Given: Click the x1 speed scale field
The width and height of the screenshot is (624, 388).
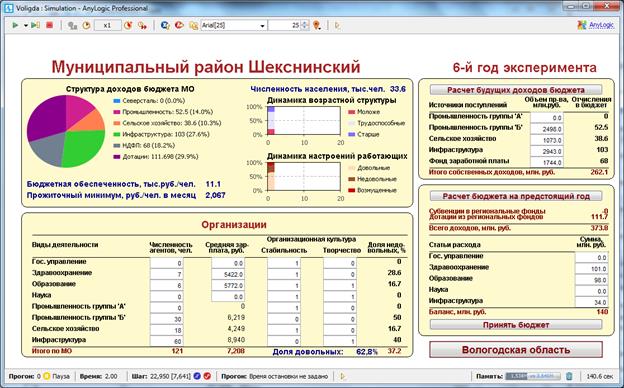Looking at the screenshot, I should pyautogui.click(x=107, y=25).
